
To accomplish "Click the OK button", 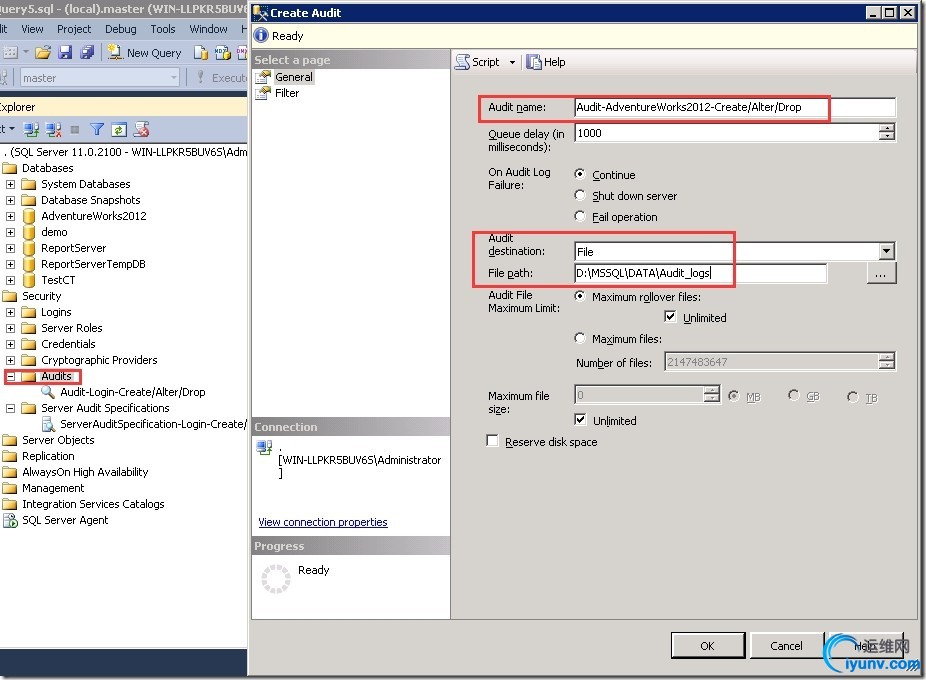I will click(707, 646).
